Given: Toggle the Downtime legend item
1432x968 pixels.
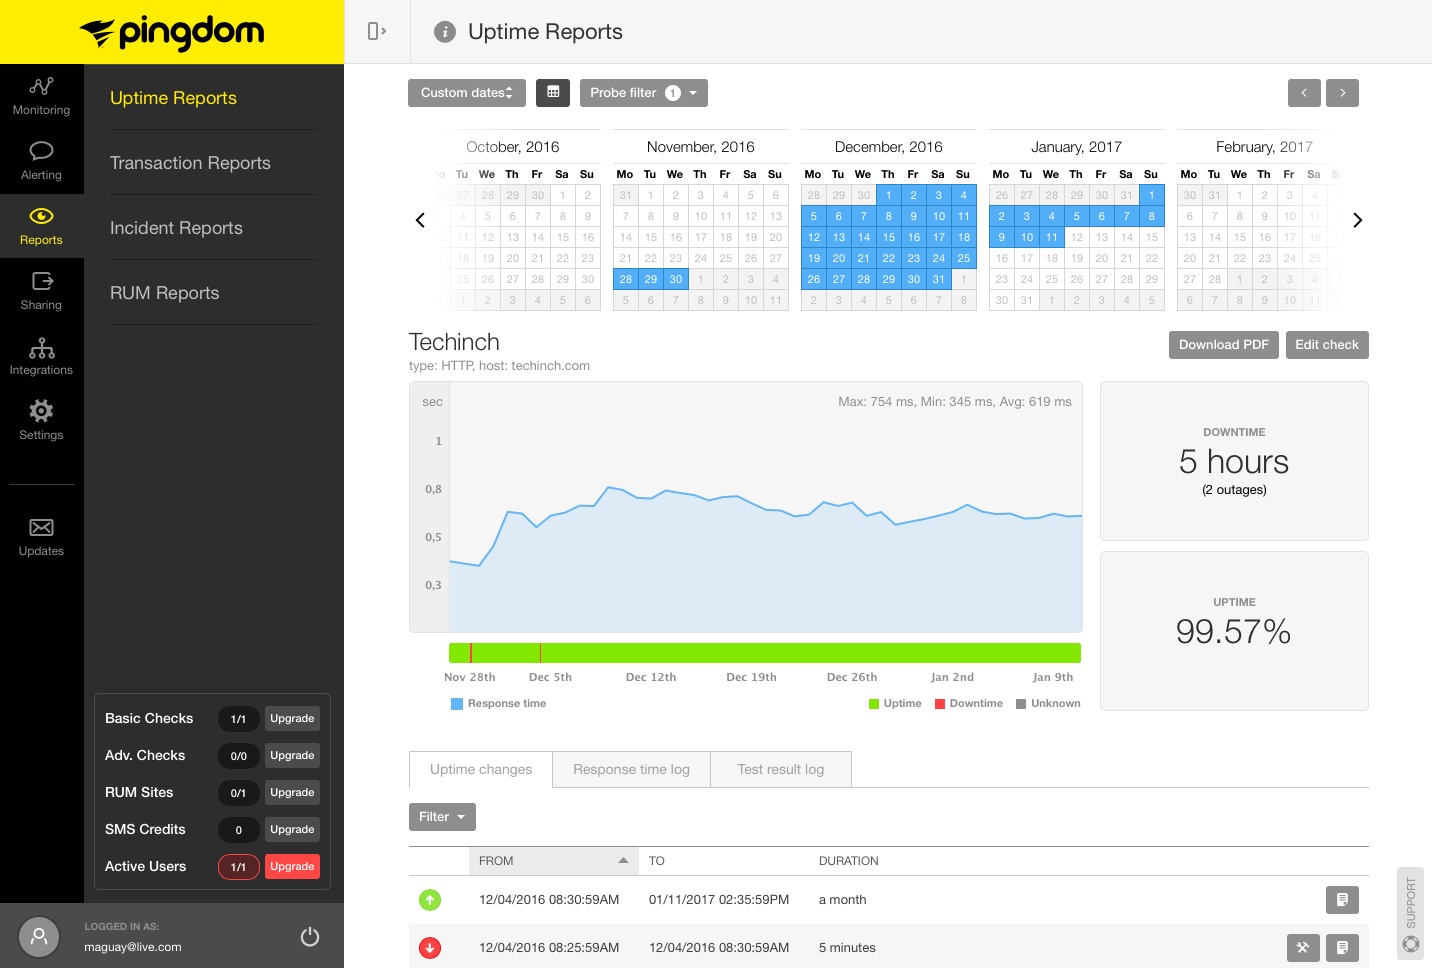Looking at the screenshot, I should (968, 704).
